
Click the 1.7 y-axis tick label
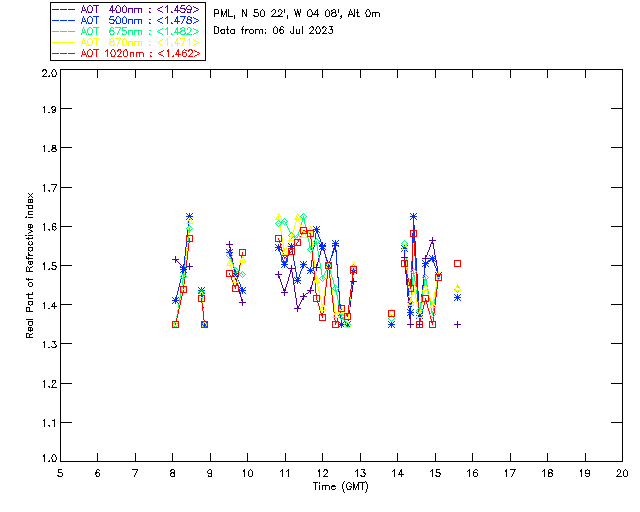pos(49,188)
